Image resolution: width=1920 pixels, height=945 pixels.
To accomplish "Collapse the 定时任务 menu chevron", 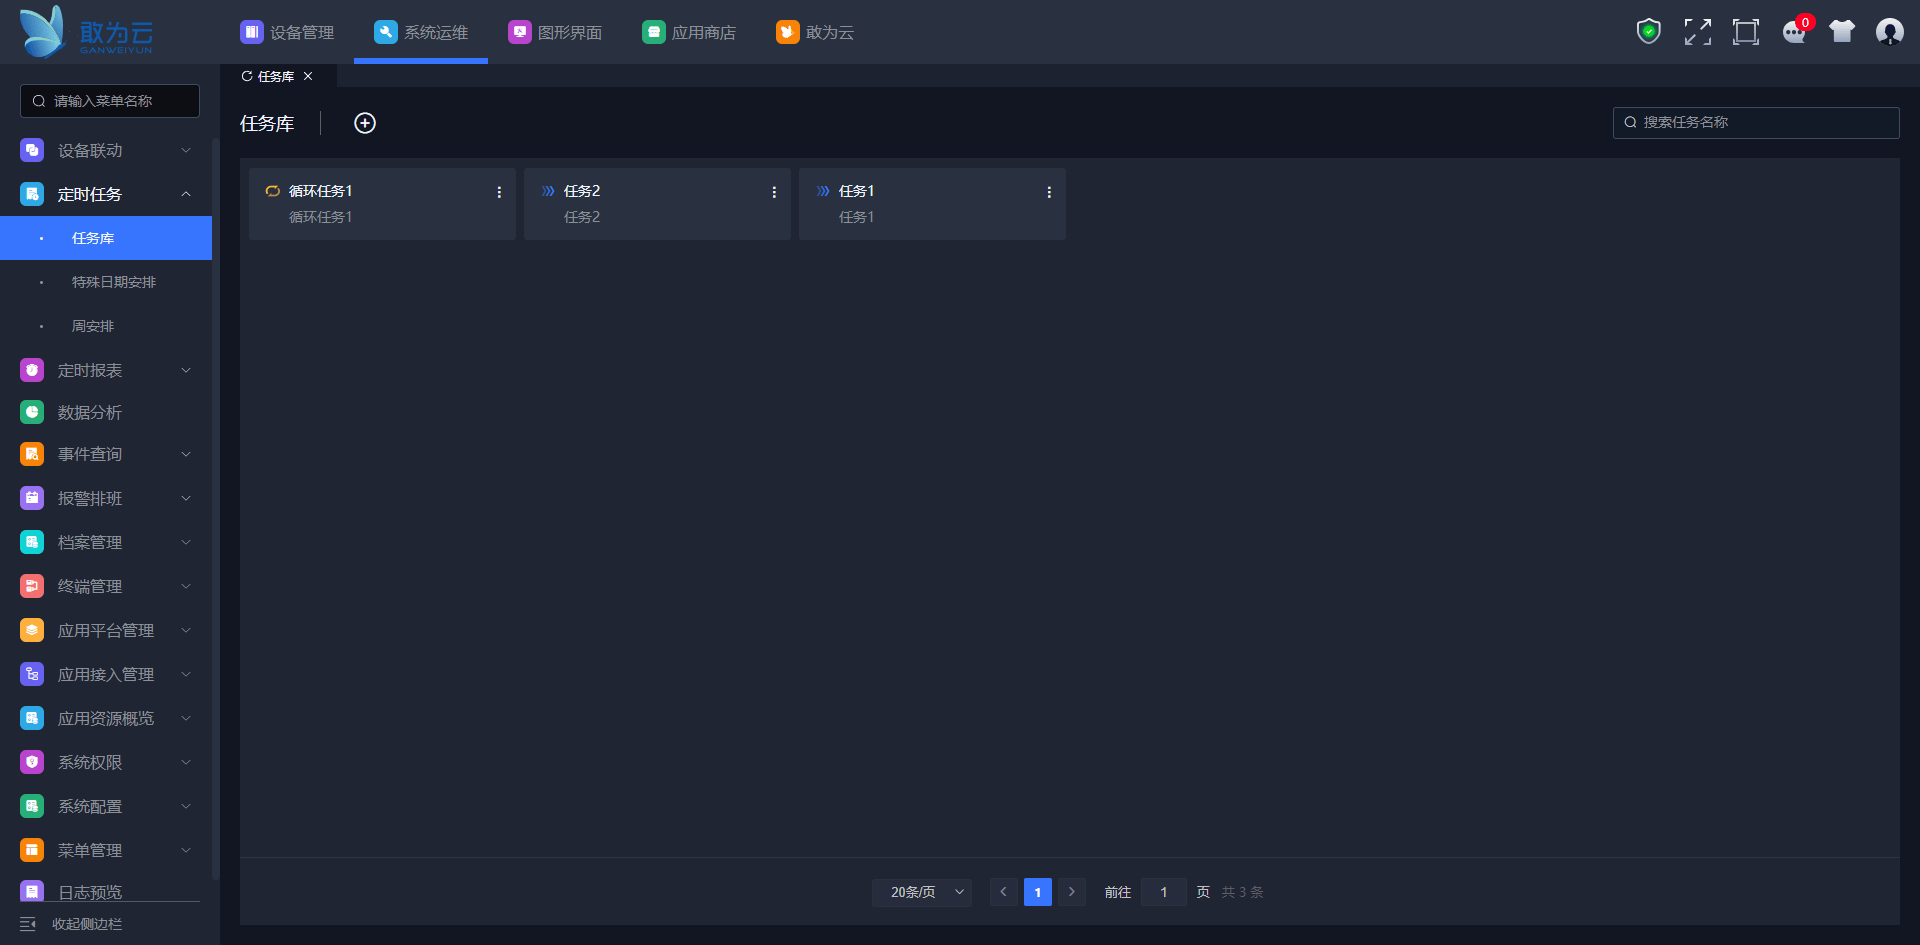I will click(x=186, y=194).
